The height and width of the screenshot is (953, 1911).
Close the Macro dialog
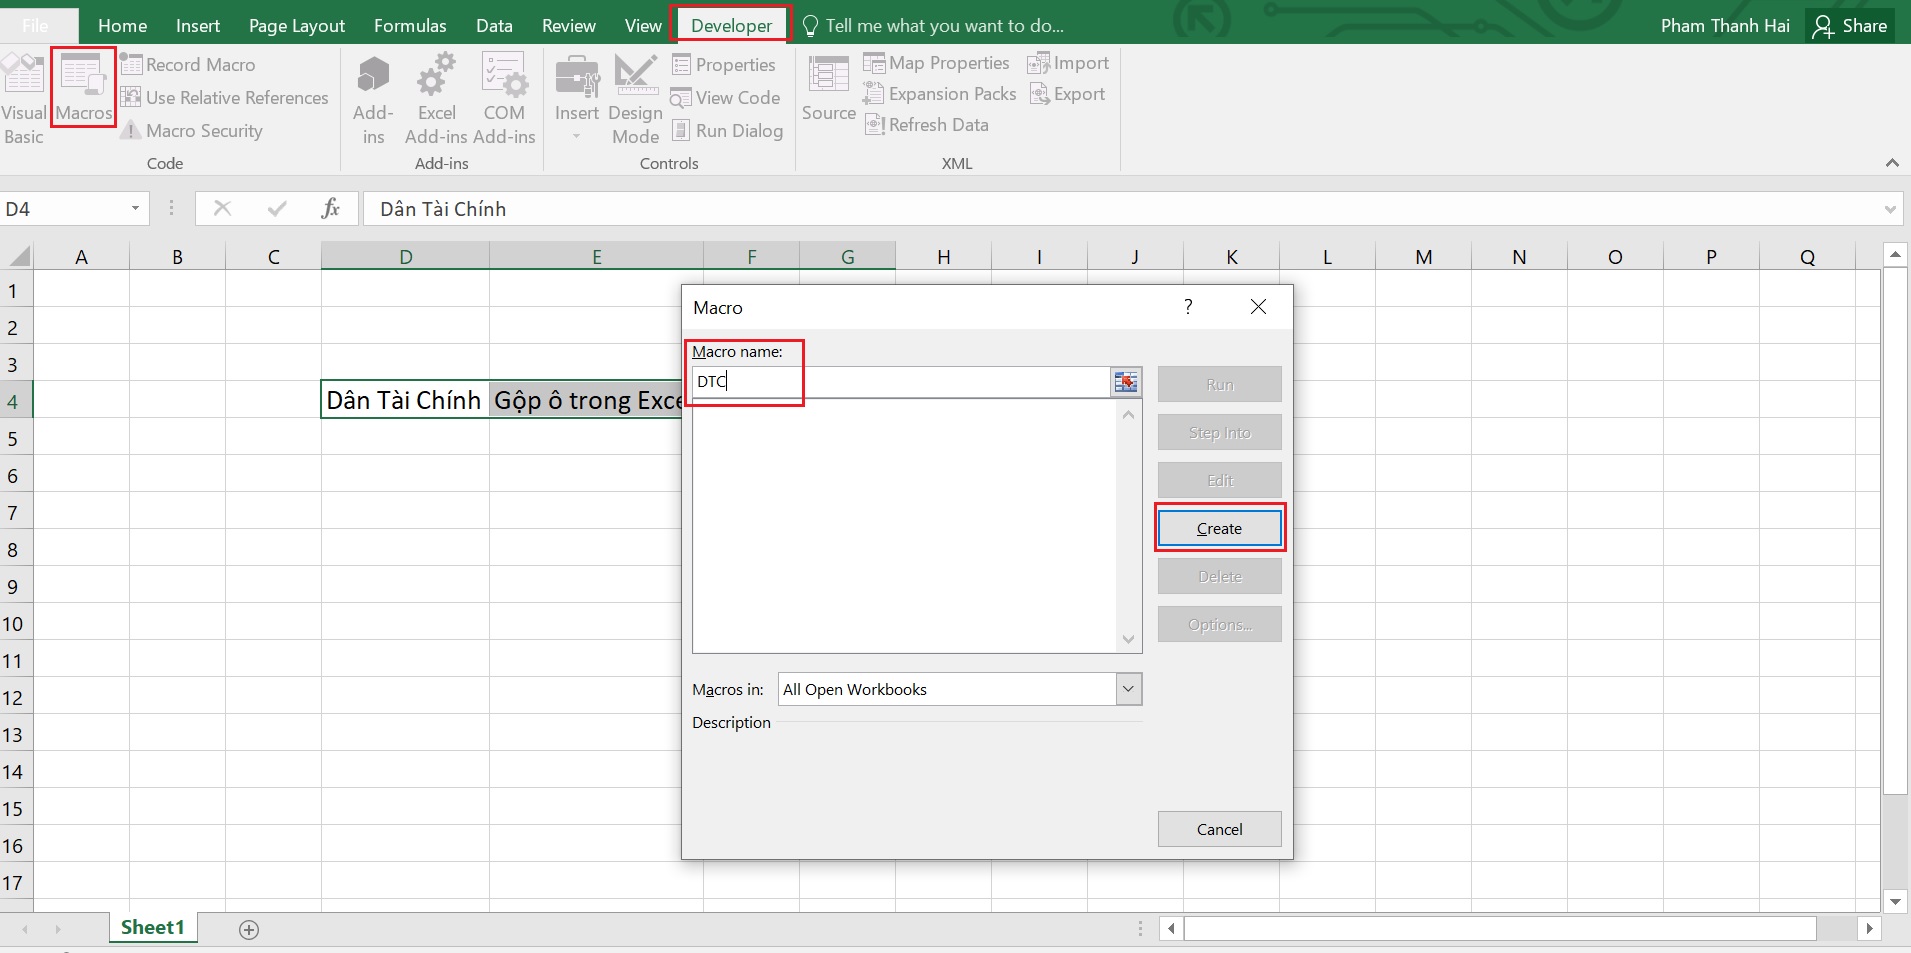[1259, 307]
